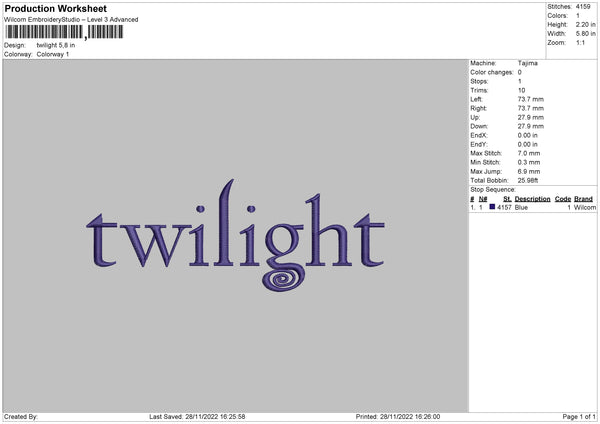Image resolution: width=600 pixels, height=424 pixels.
Task: Click the "Brand" column header
Action: (583, 199)
